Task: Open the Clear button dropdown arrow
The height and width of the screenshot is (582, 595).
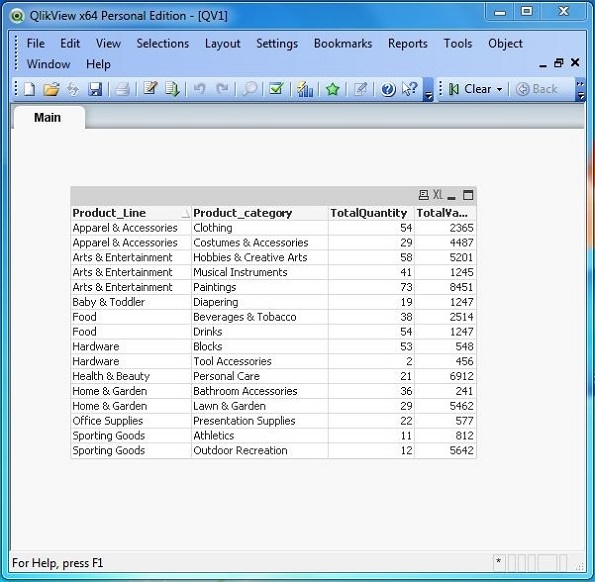Action: pyautogui.click(x=499, y=90)
